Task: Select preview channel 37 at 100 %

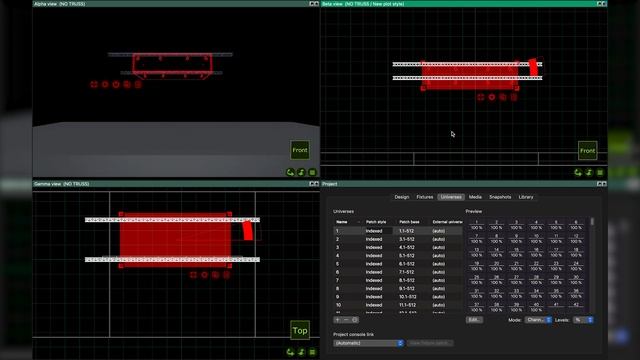Action: click(476, 307)
